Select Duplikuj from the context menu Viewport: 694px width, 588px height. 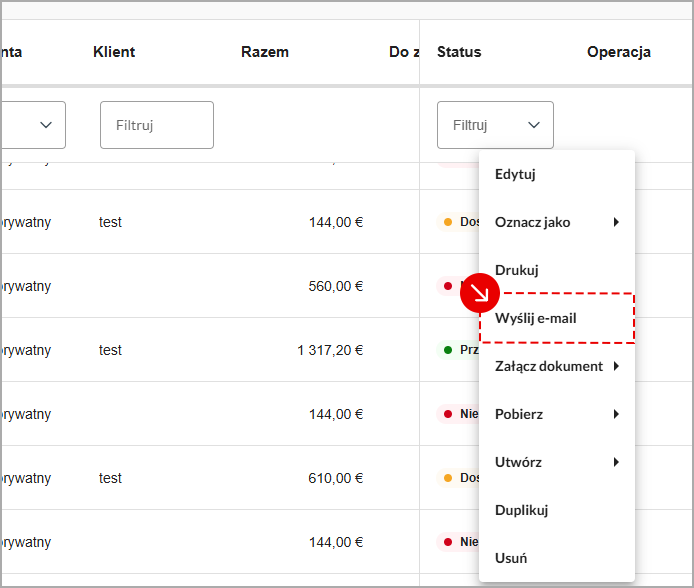[522, 510]
